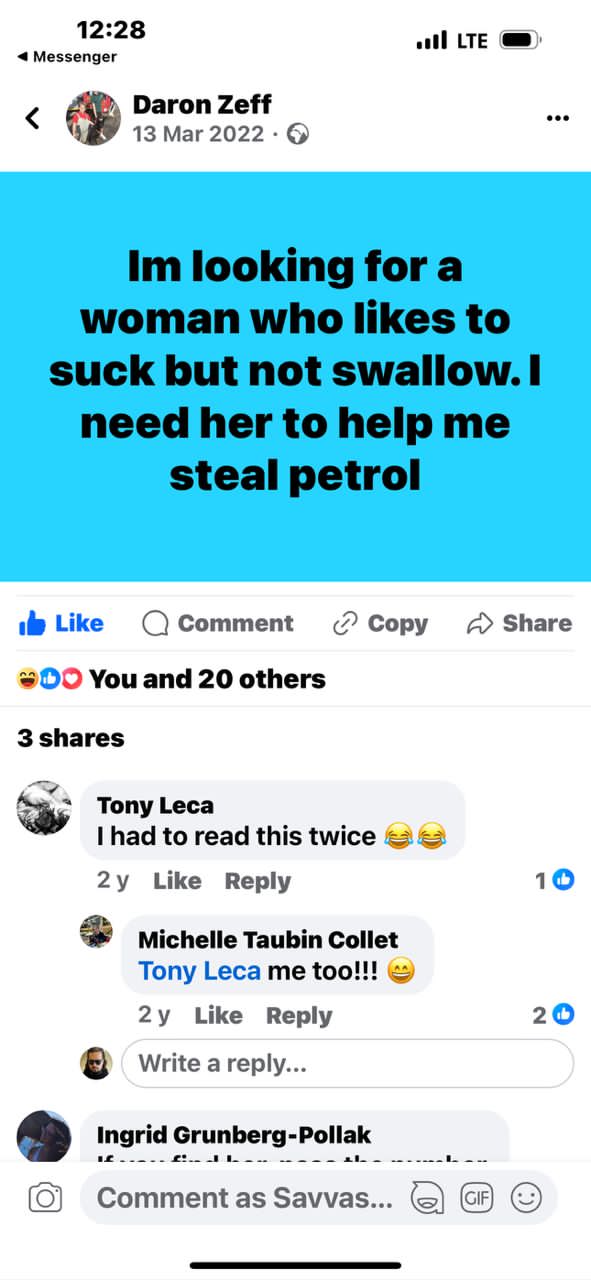
Task: Tap the Comment button under the post
Action: pos(218,623)
